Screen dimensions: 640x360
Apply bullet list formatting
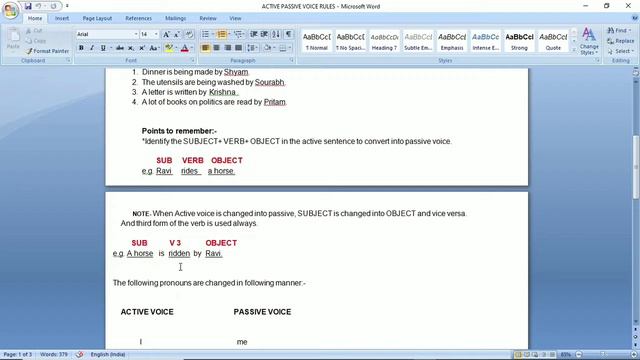point(205,34)
